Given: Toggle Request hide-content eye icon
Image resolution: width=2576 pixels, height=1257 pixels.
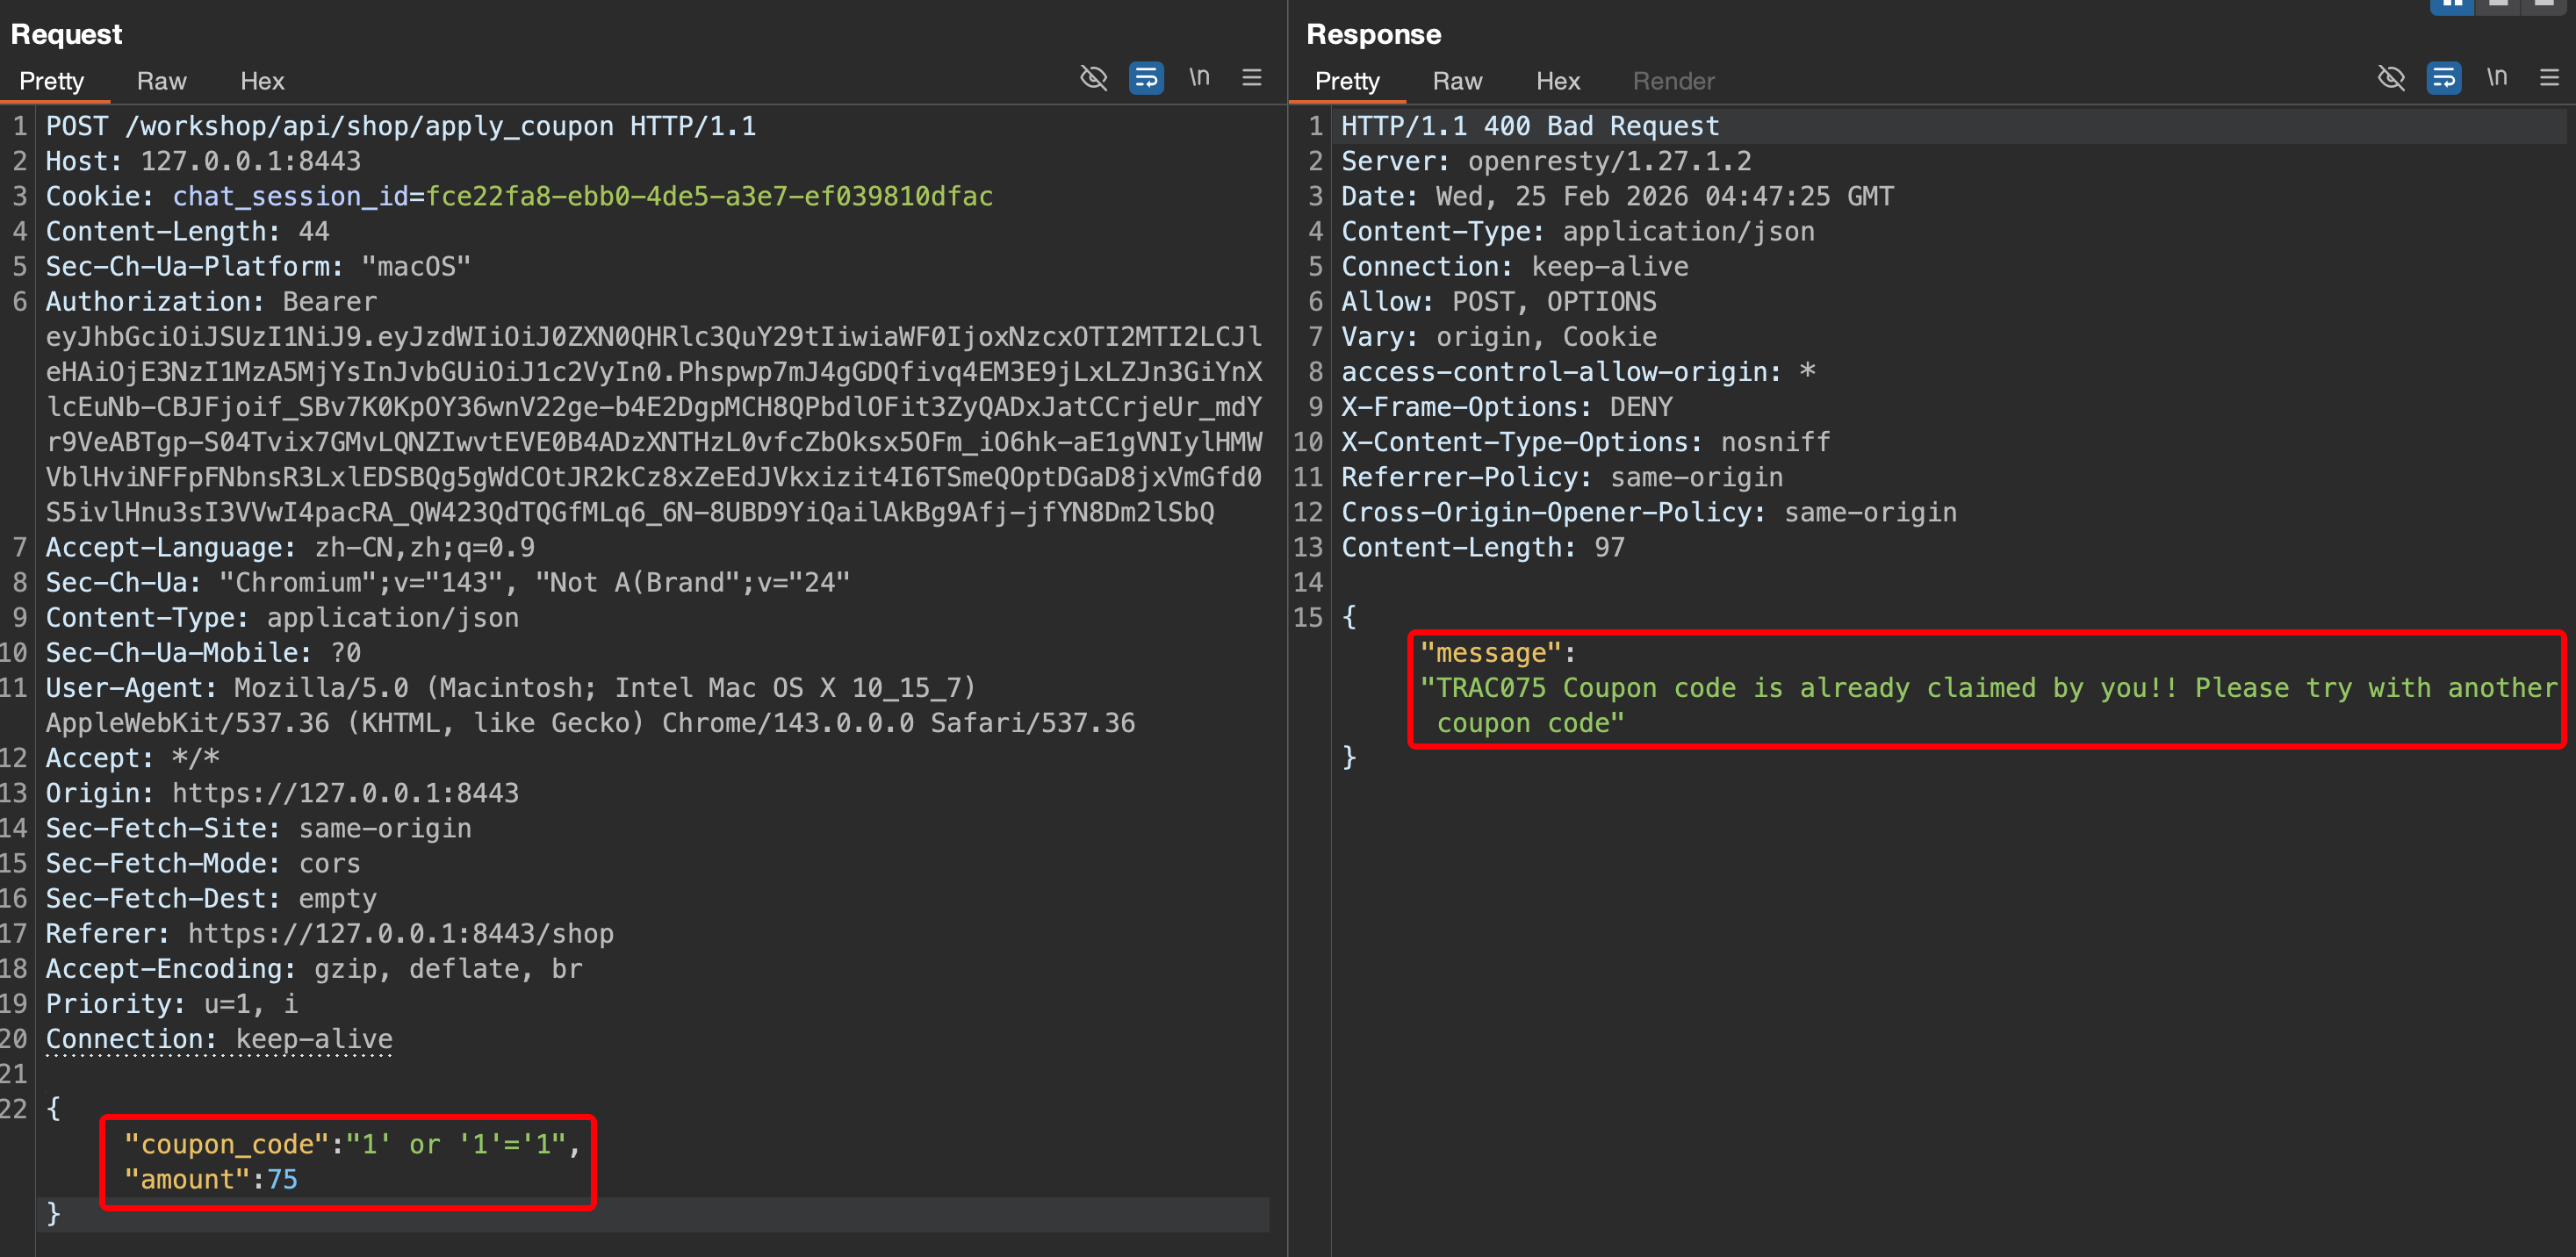Looking at the screenshot, I should (1094, 78).
